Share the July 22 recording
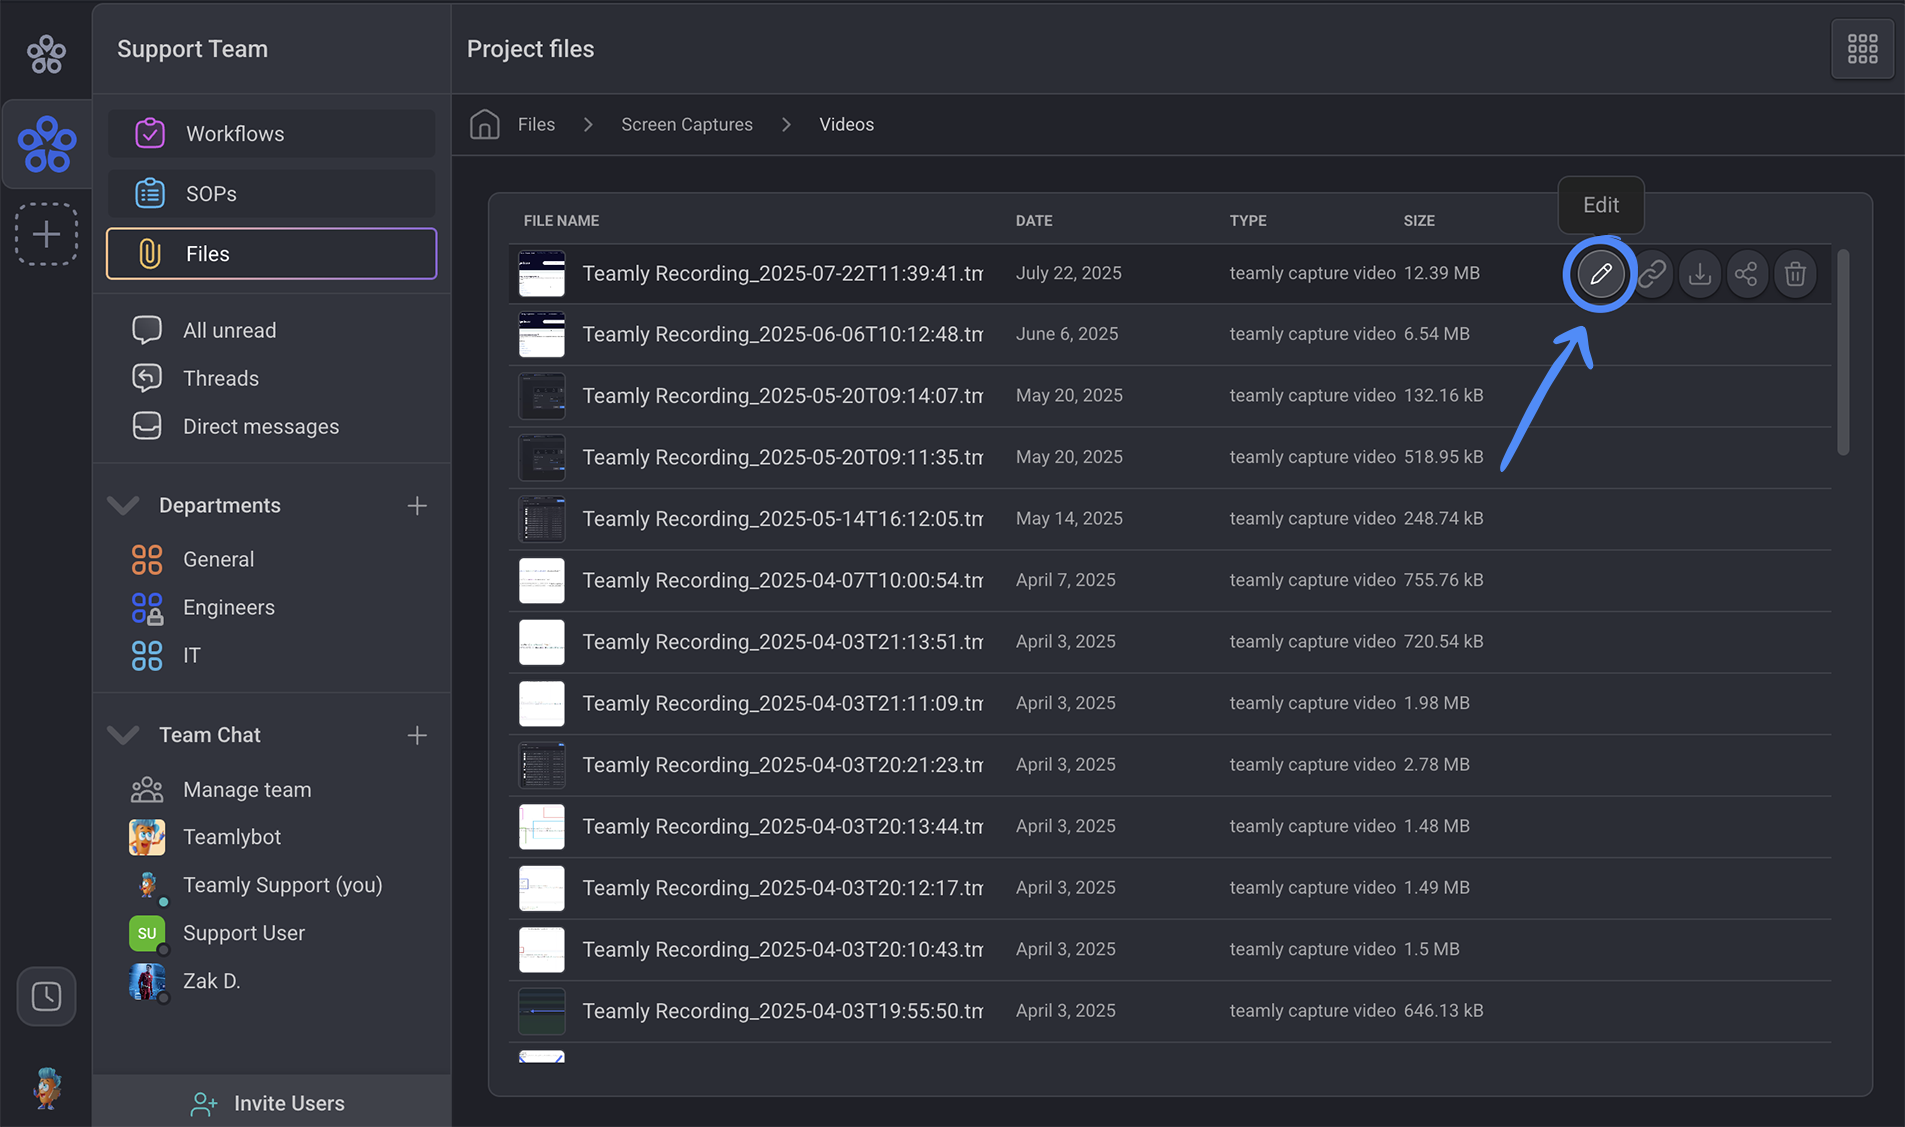This screenshot has height=1127, width=1905. (1746, 273)
